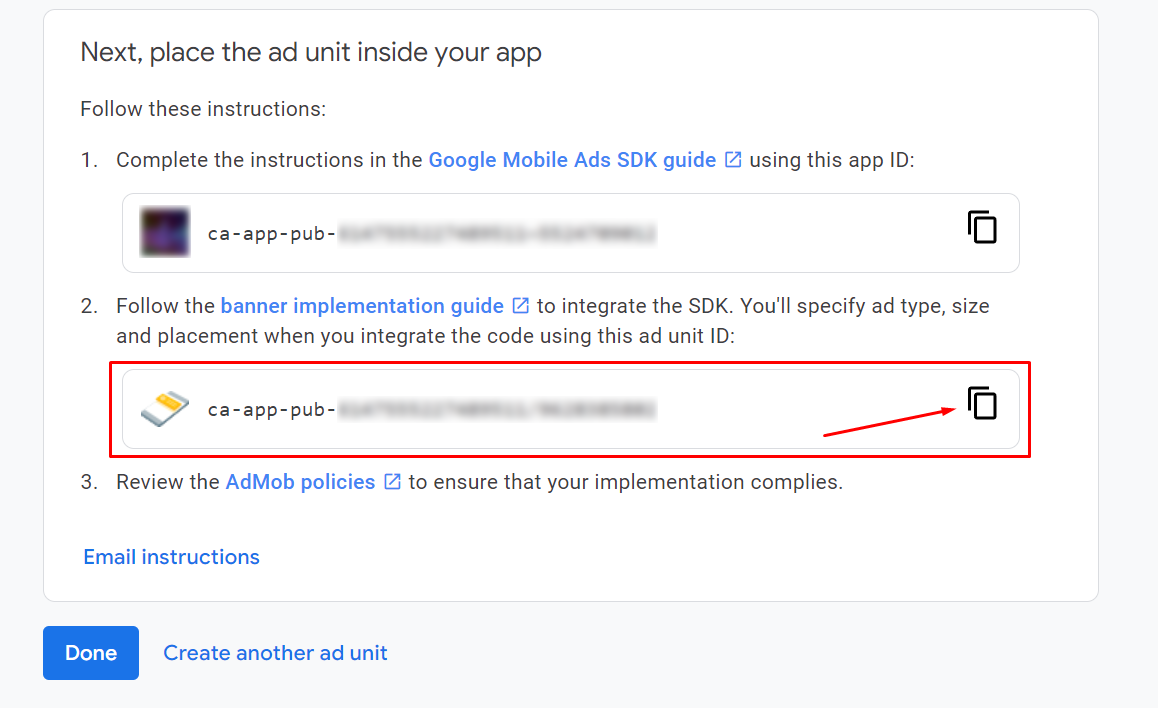This screenshot has width=1158, height=708.
Task: Click external-link icon beside banner implementation guide
Action: point(521,306)
